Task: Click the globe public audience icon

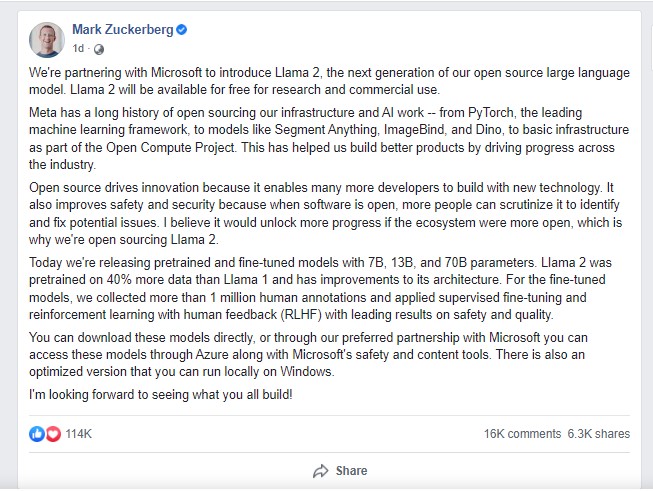Action: (99, 50)
